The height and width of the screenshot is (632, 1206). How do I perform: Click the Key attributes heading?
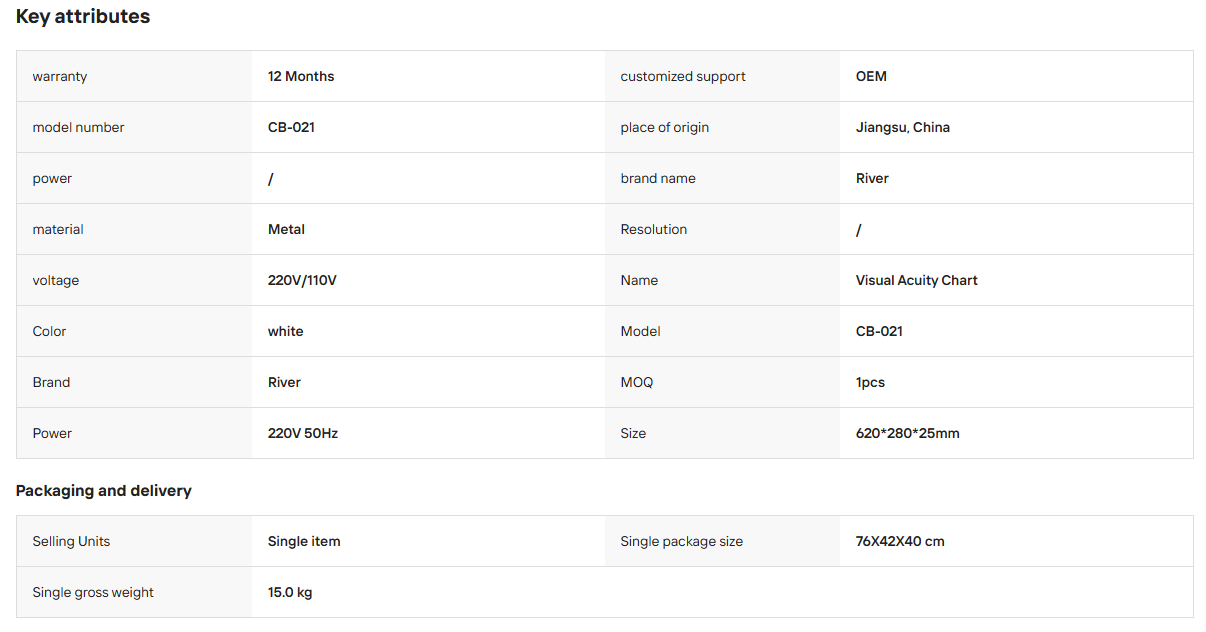click(83, 17)
